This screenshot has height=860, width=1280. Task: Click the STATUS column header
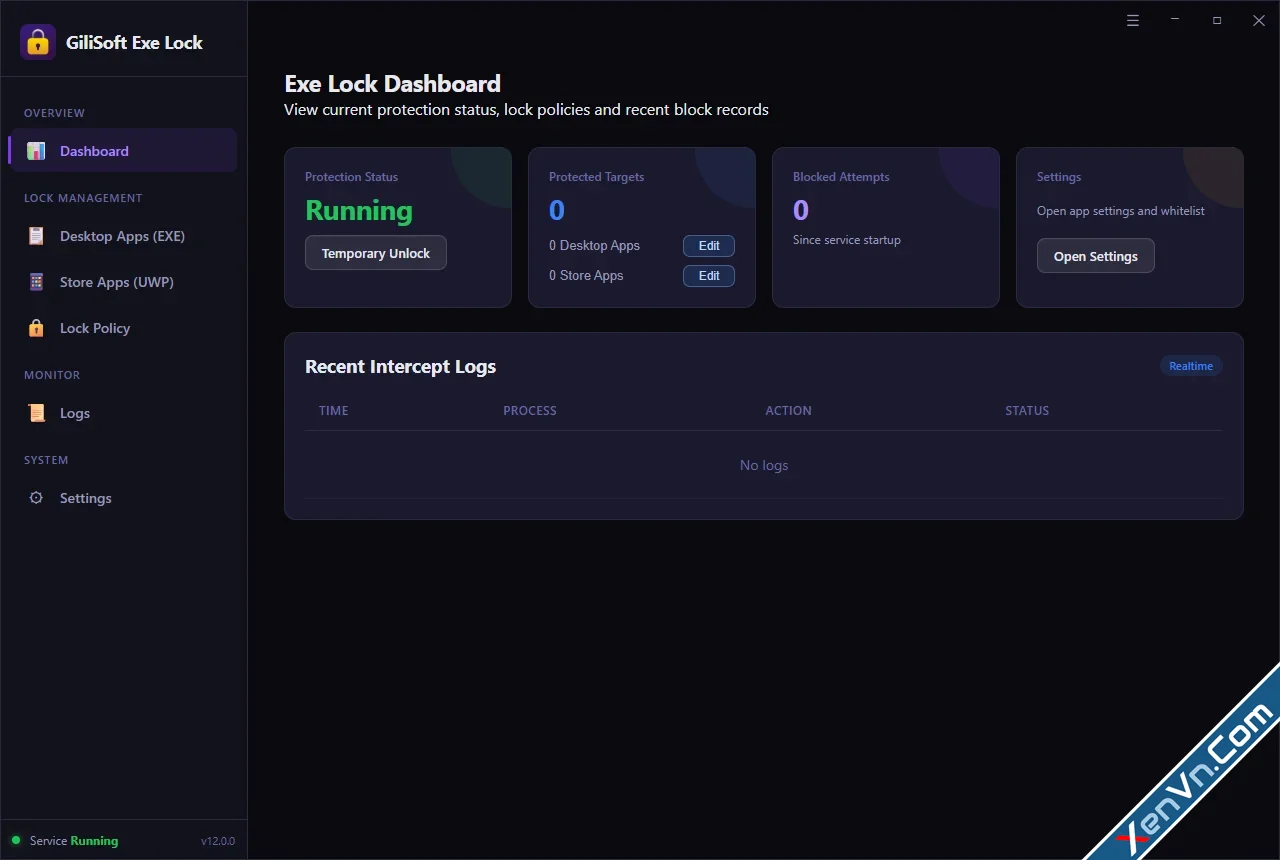(x=1027, y=411)
